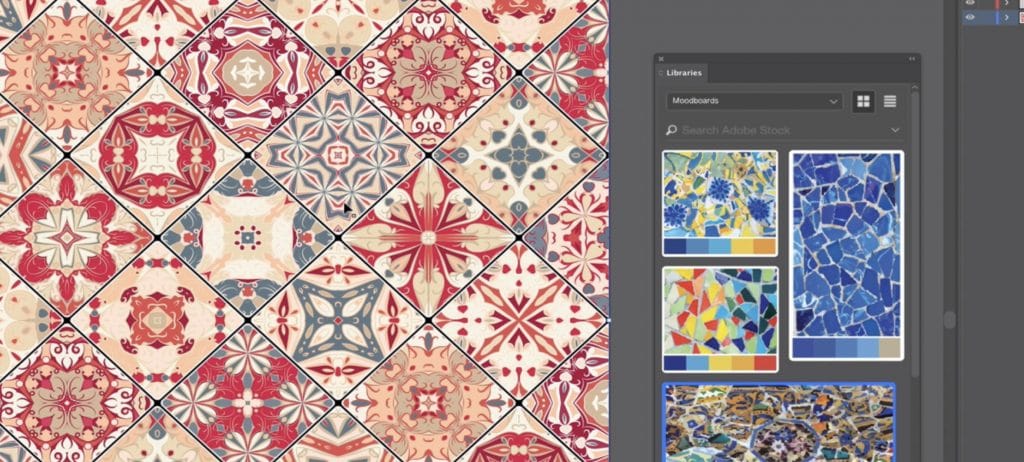Expand the highlighted blue layer's chevron
Screen dimensions: 1024x462
point(1006,18)
